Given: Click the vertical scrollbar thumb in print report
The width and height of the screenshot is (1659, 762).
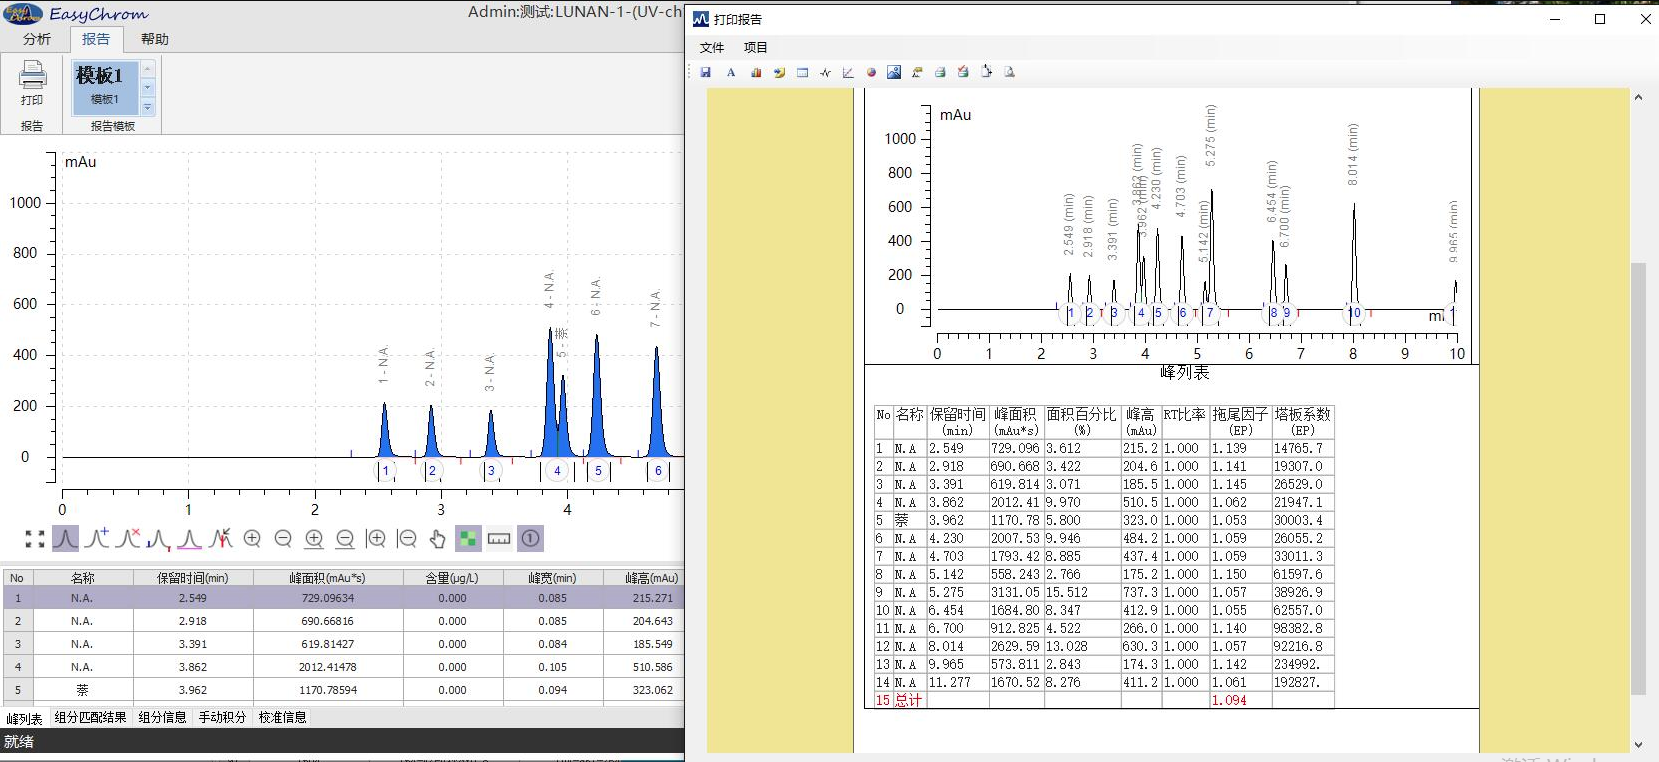Looking at the screenshot, I should click(x=1638, y=478).
